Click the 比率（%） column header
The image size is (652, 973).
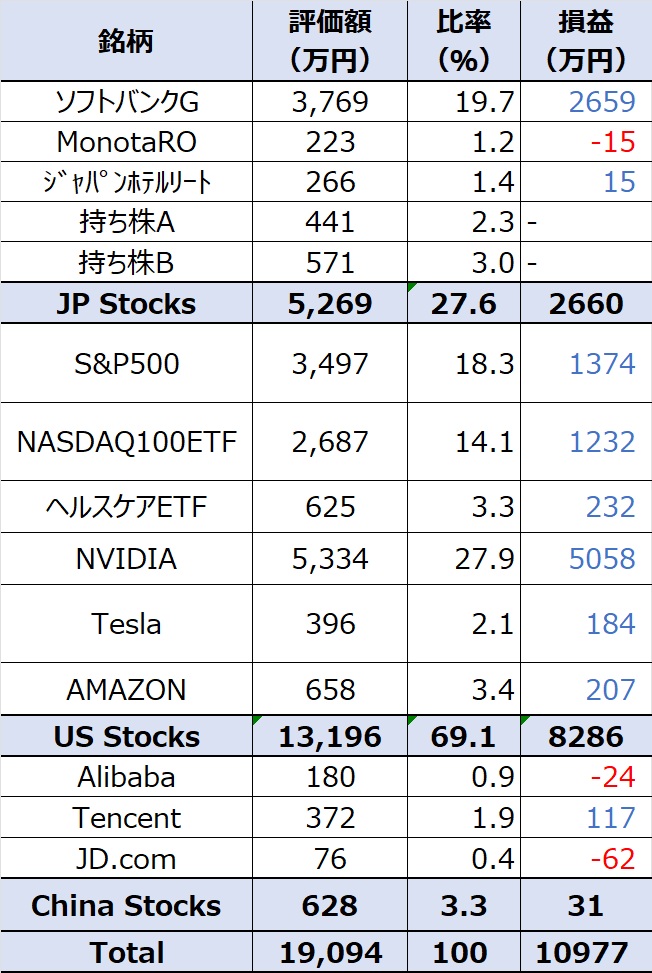[464, 42]
